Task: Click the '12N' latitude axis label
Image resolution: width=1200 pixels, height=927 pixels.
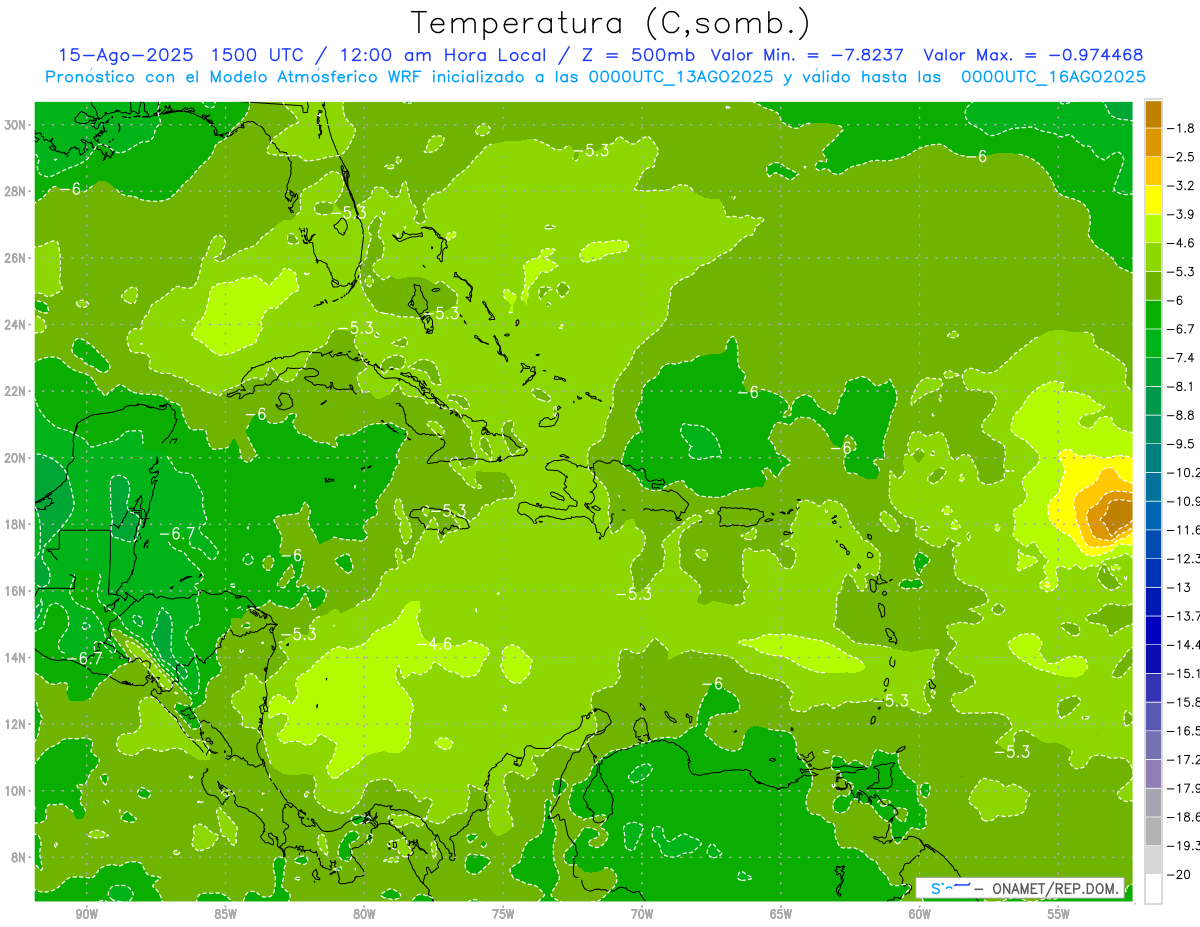Action: (x=17, y=723)
